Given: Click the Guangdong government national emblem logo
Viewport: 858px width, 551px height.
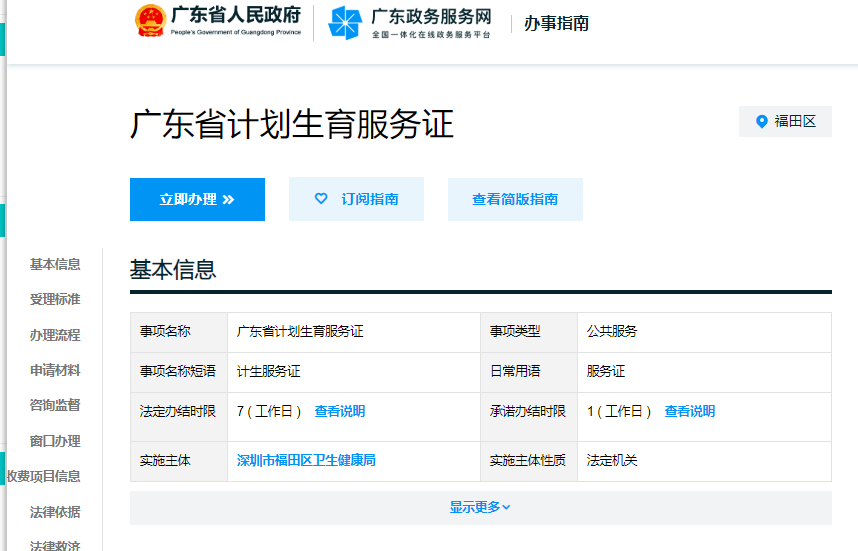Looking at the screenshot, I should tap(150, 21).
